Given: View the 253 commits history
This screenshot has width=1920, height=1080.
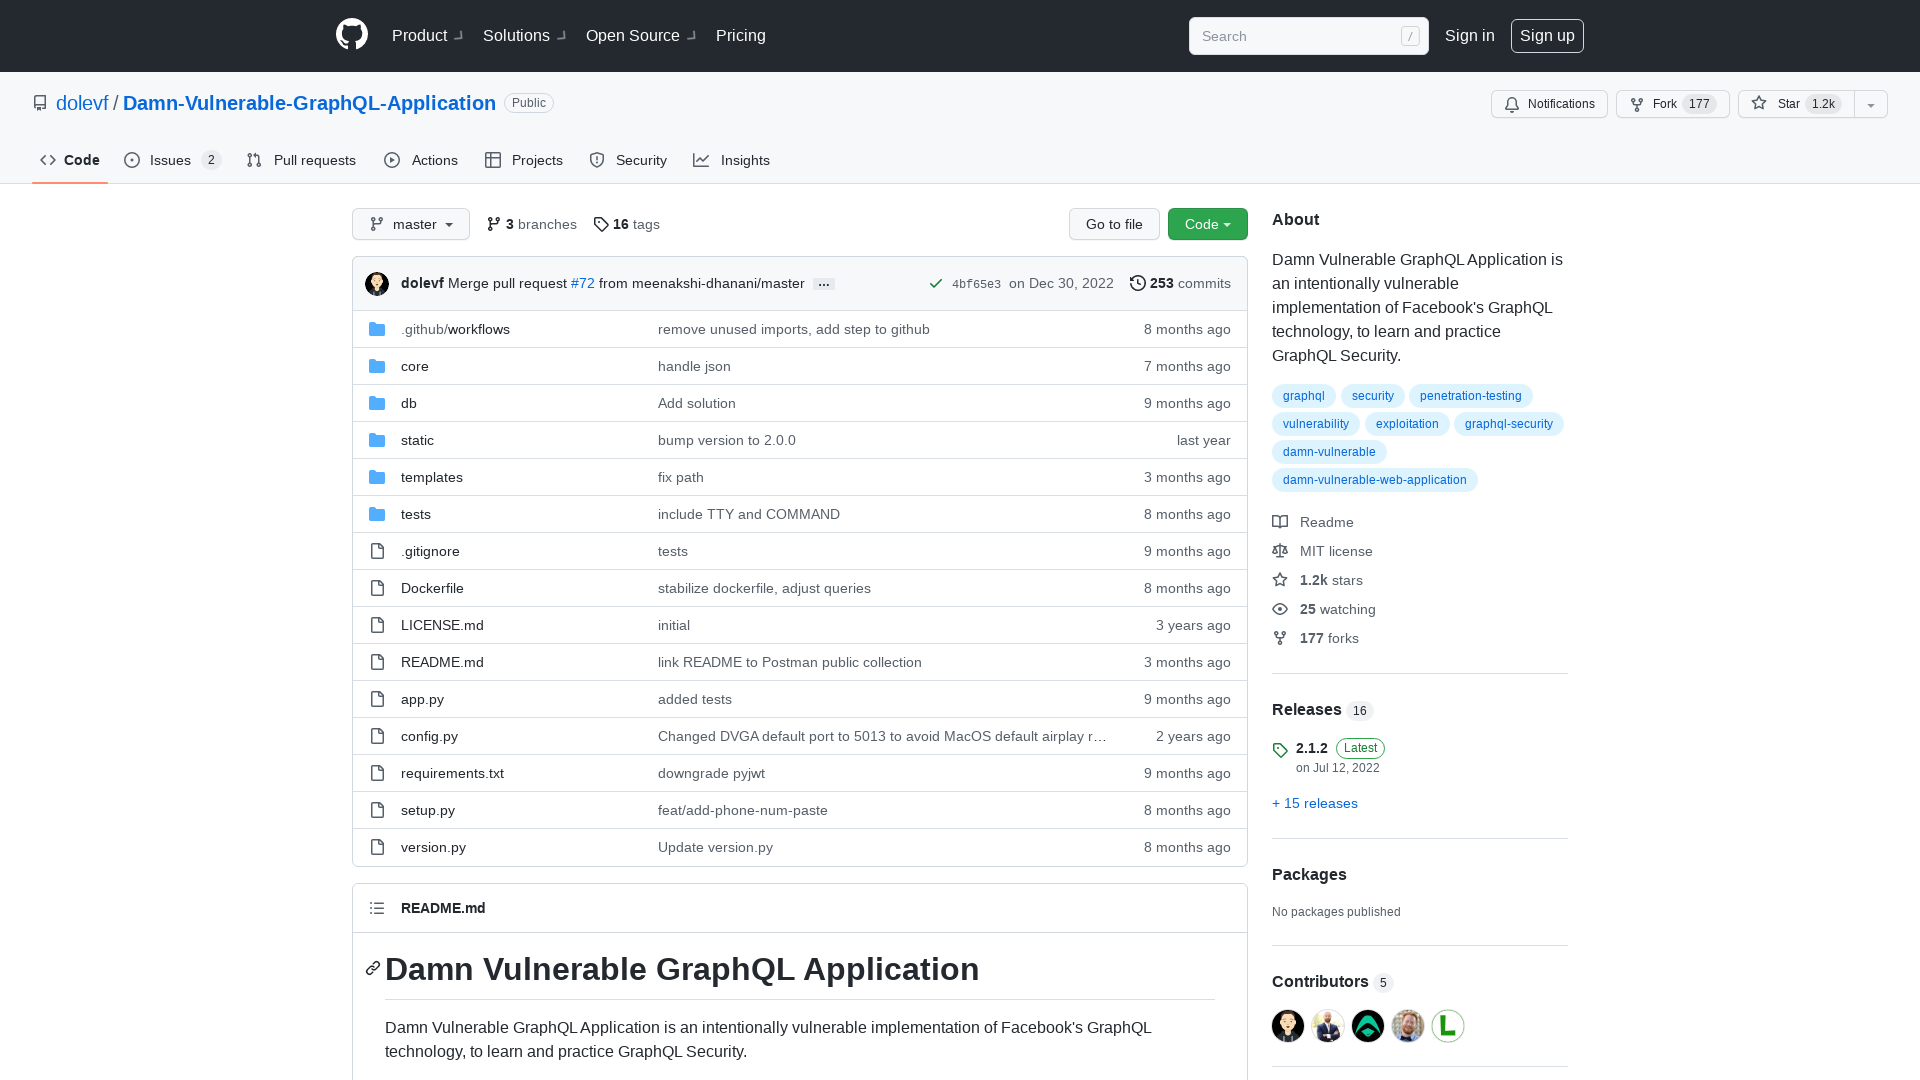Looking at the screenshot, I should tap(1180, 284).
